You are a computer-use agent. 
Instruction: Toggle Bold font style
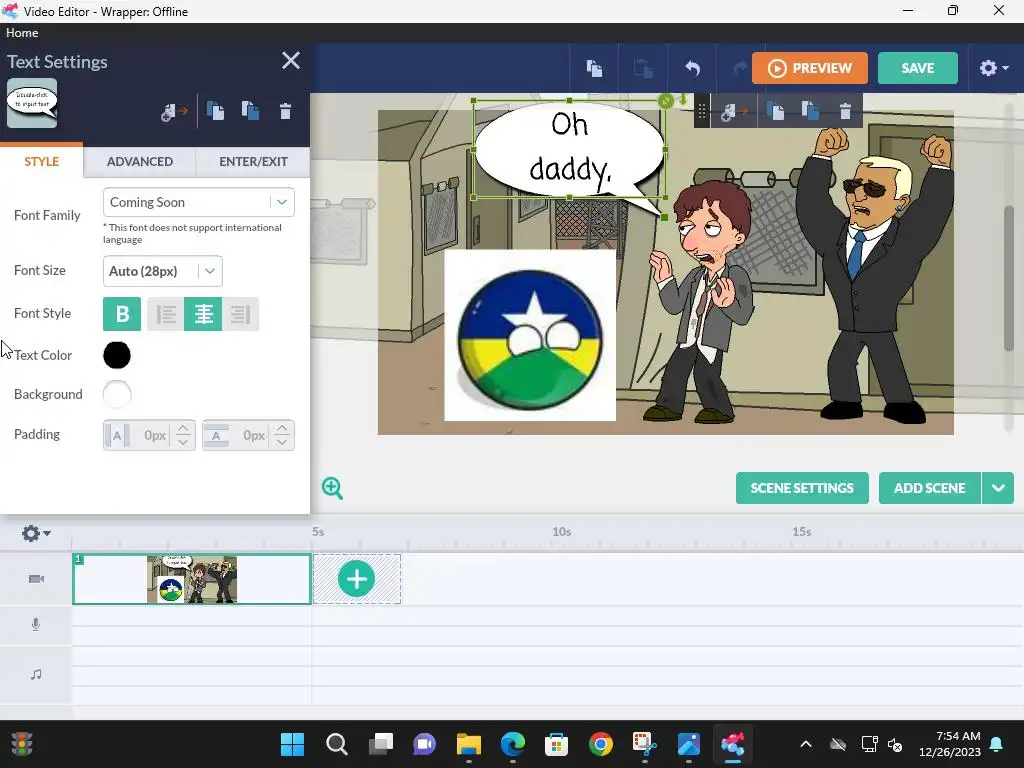(122, 314)
